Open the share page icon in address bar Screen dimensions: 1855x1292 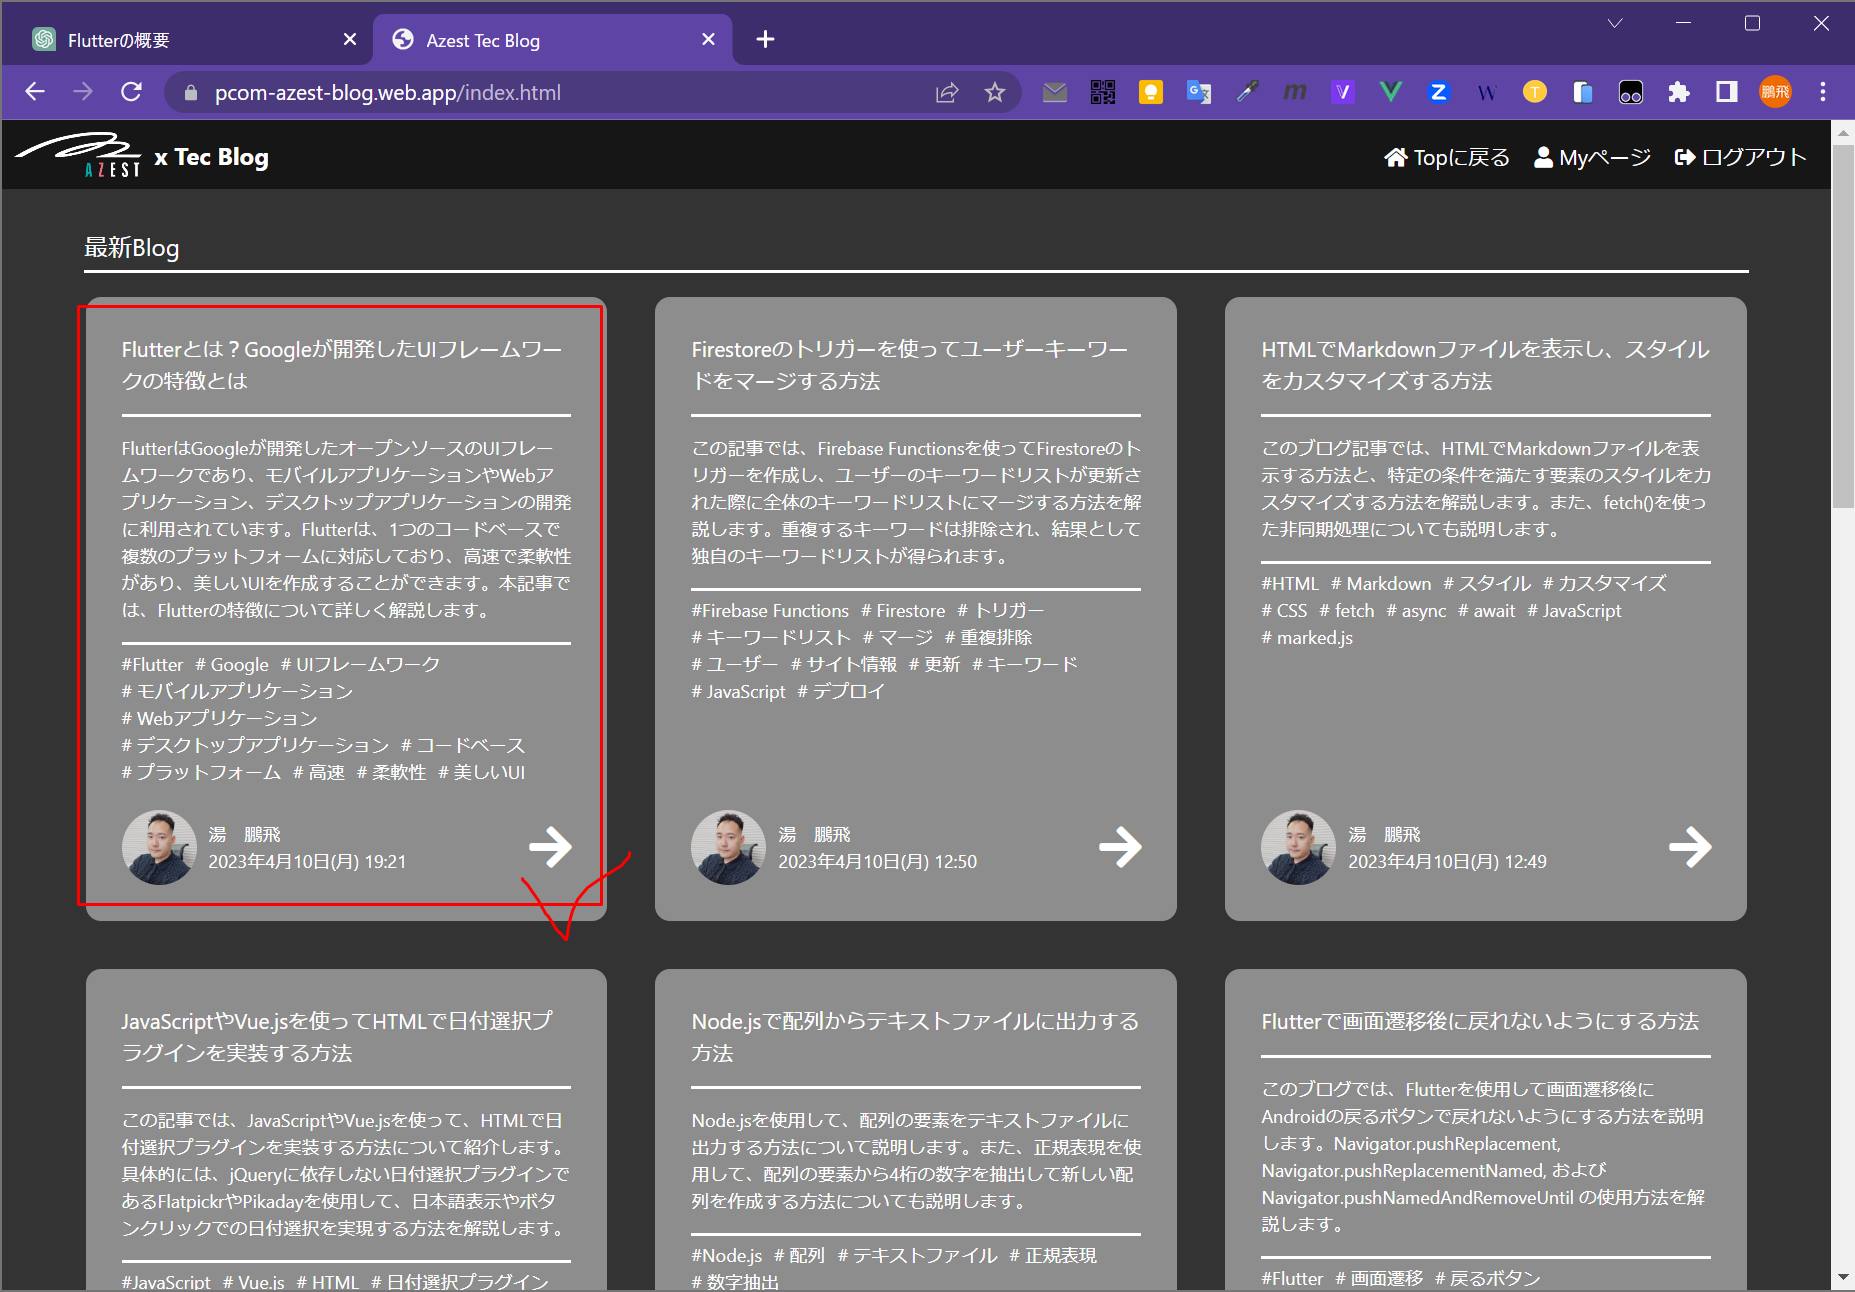[946, 93]
